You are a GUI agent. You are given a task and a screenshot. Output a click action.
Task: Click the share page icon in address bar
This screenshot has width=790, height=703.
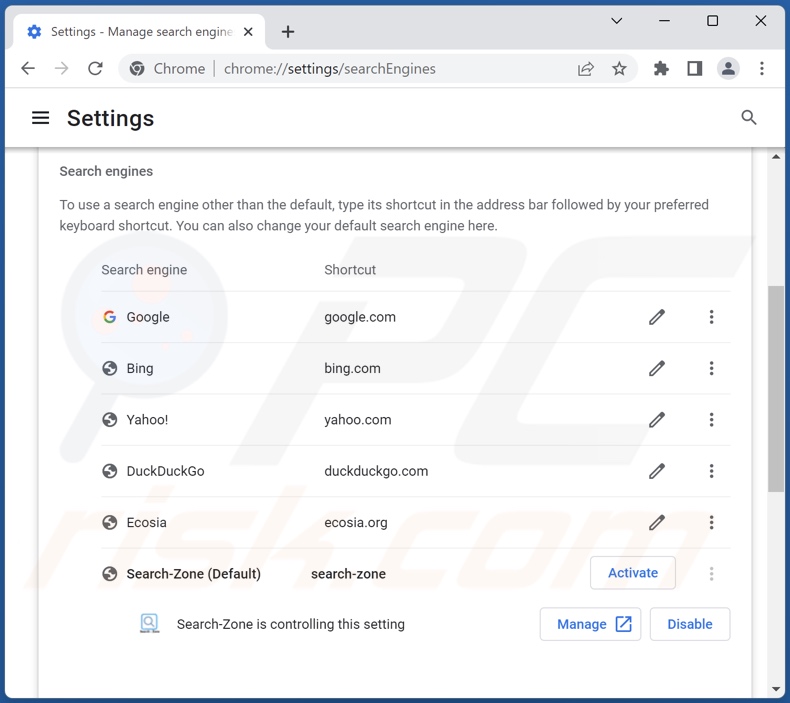[x=585, y=69]
